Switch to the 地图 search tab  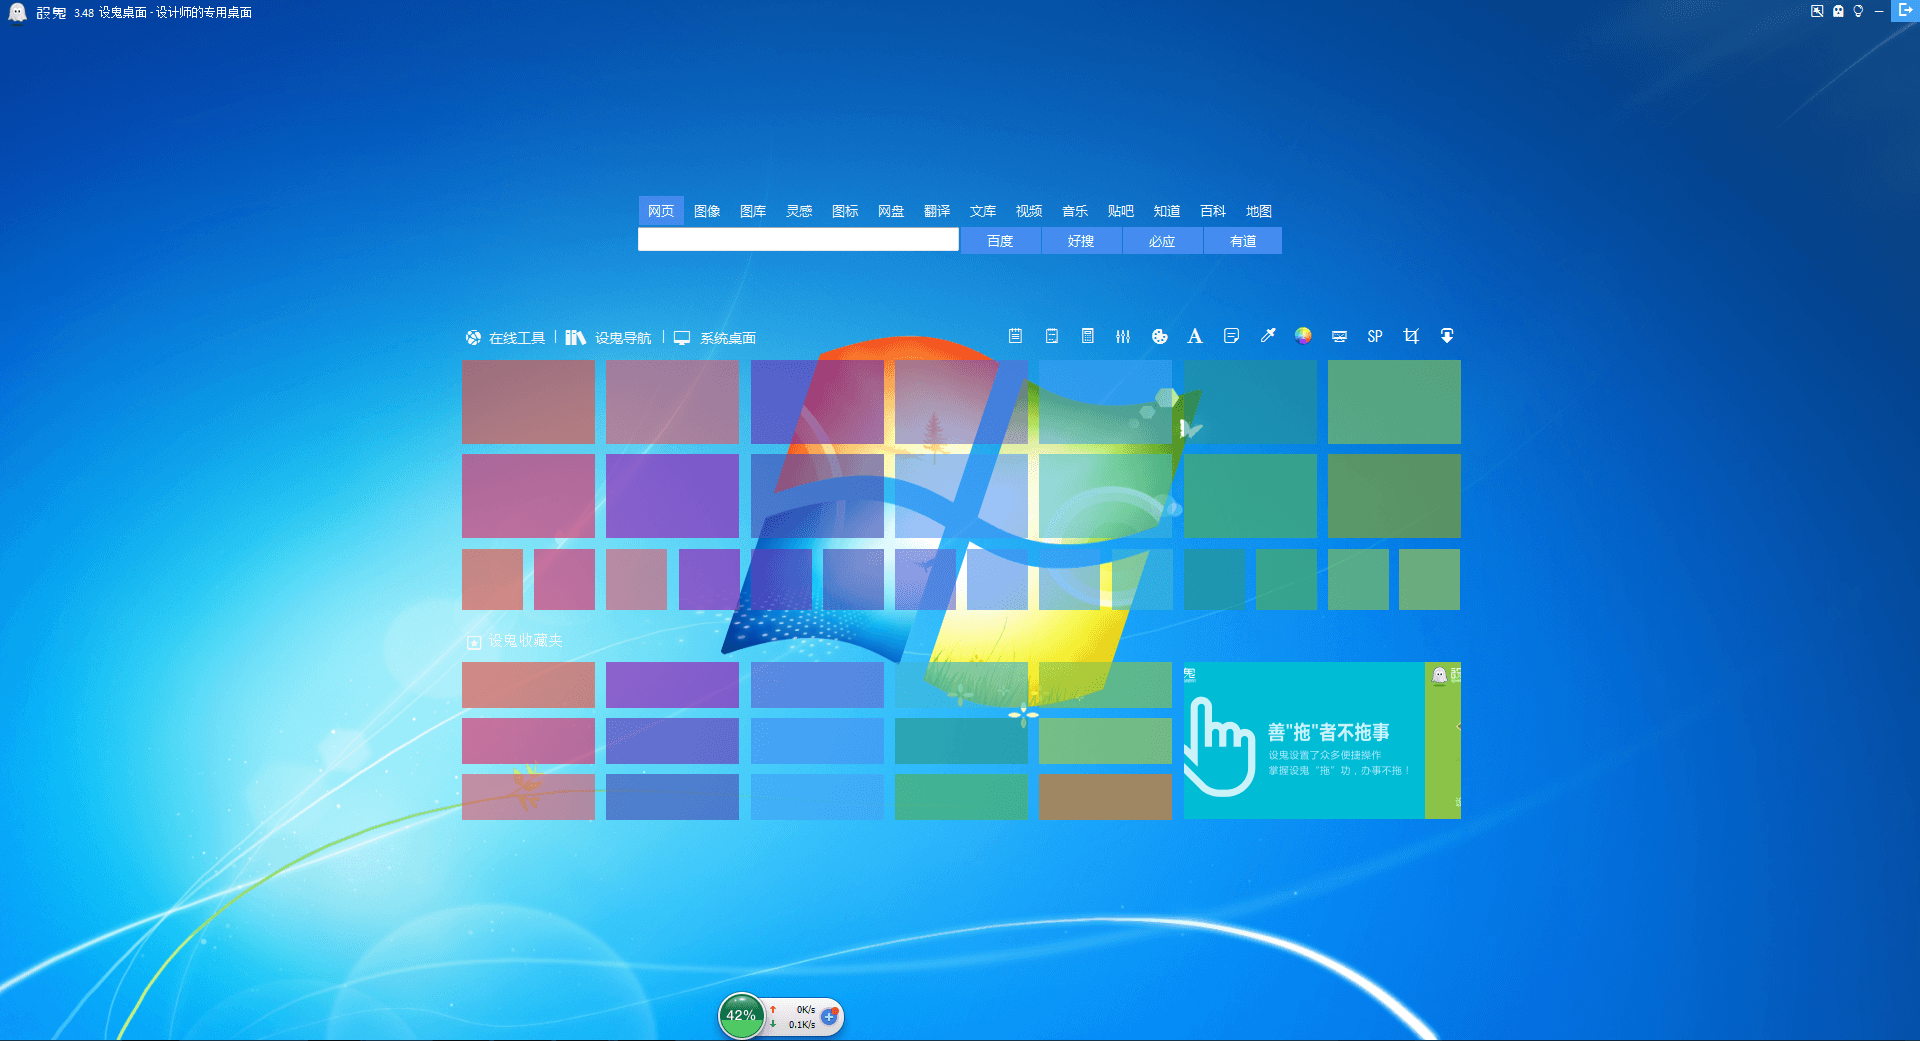(x=1259, y=211)
